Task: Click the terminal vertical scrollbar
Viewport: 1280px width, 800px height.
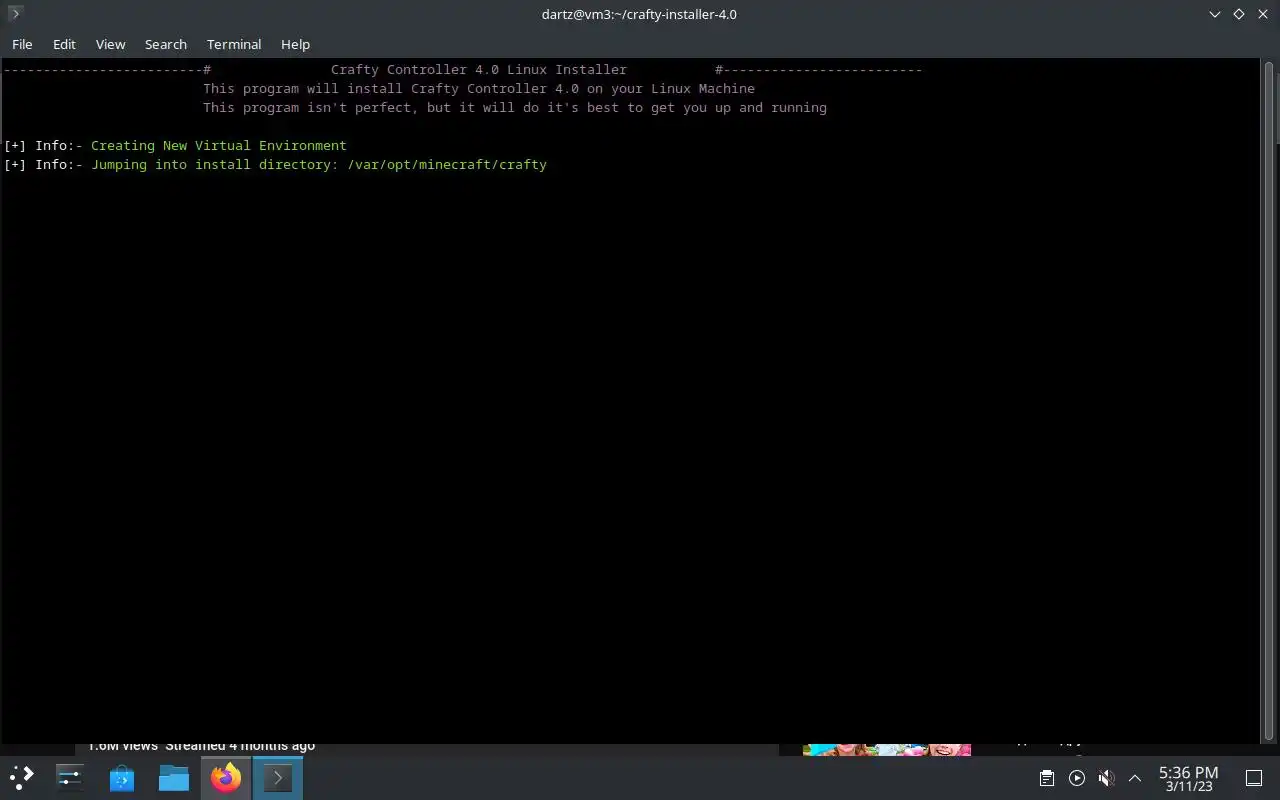Action: pyautogui.click(x=1270, y=400)
